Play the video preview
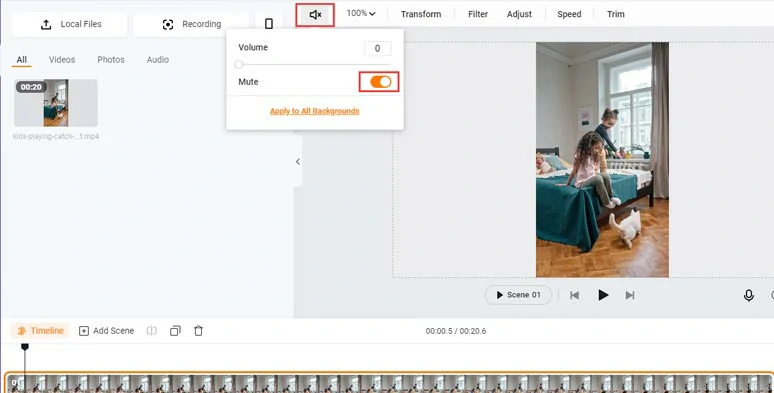This screenshot has height=393, width=774. (603, 295)
